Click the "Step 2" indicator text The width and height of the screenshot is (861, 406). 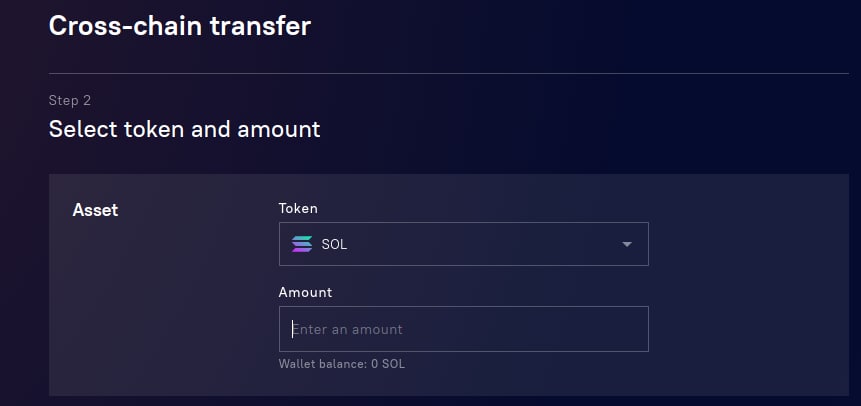pos(70,100)
